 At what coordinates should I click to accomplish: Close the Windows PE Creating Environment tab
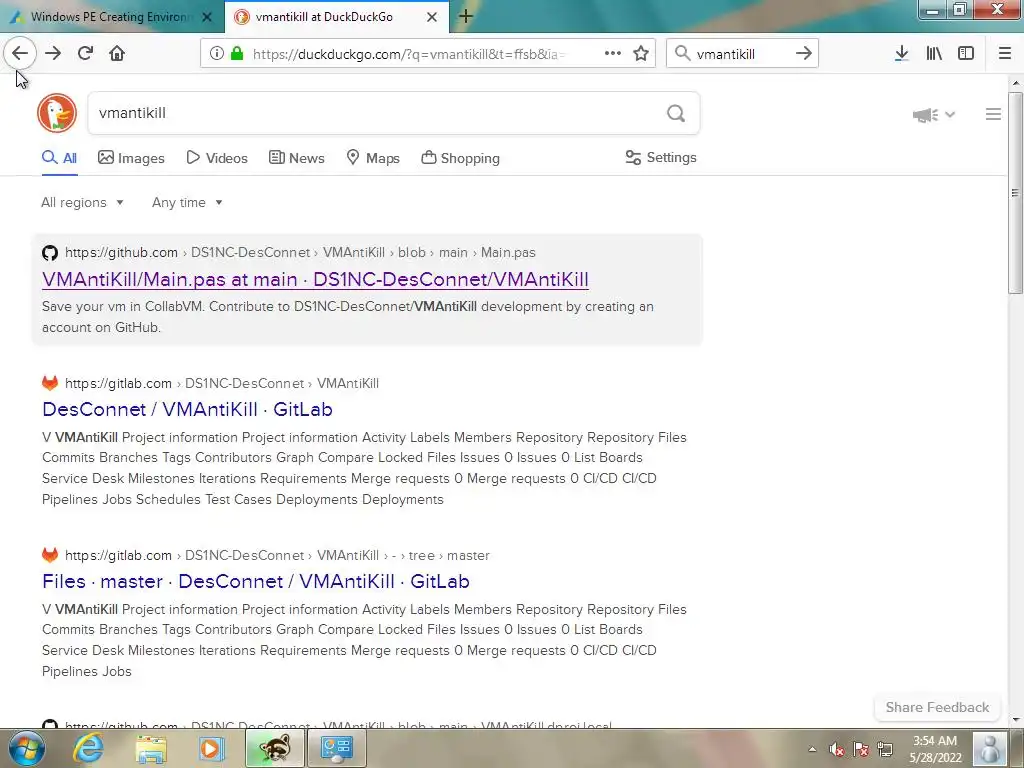point(207,18)
